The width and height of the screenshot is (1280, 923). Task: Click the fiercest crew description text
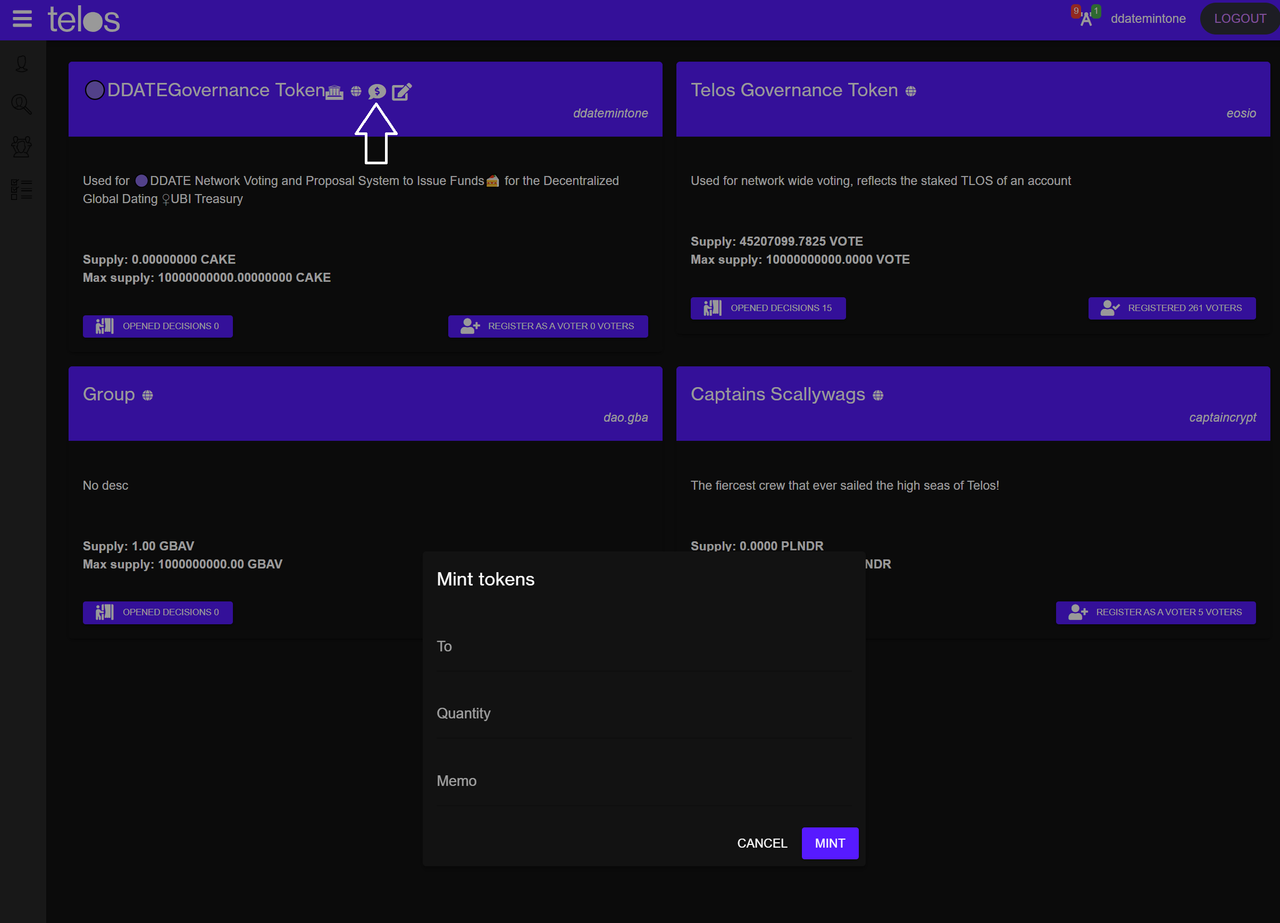(x=845, y=486)
